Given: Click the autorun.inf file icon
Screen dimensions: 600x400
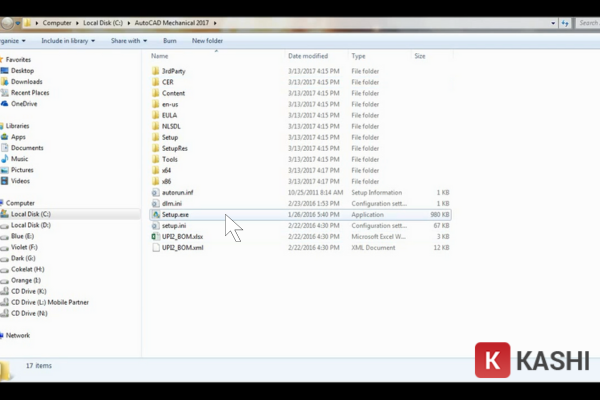Looking at the screenshot, I should tap(155, 193).
